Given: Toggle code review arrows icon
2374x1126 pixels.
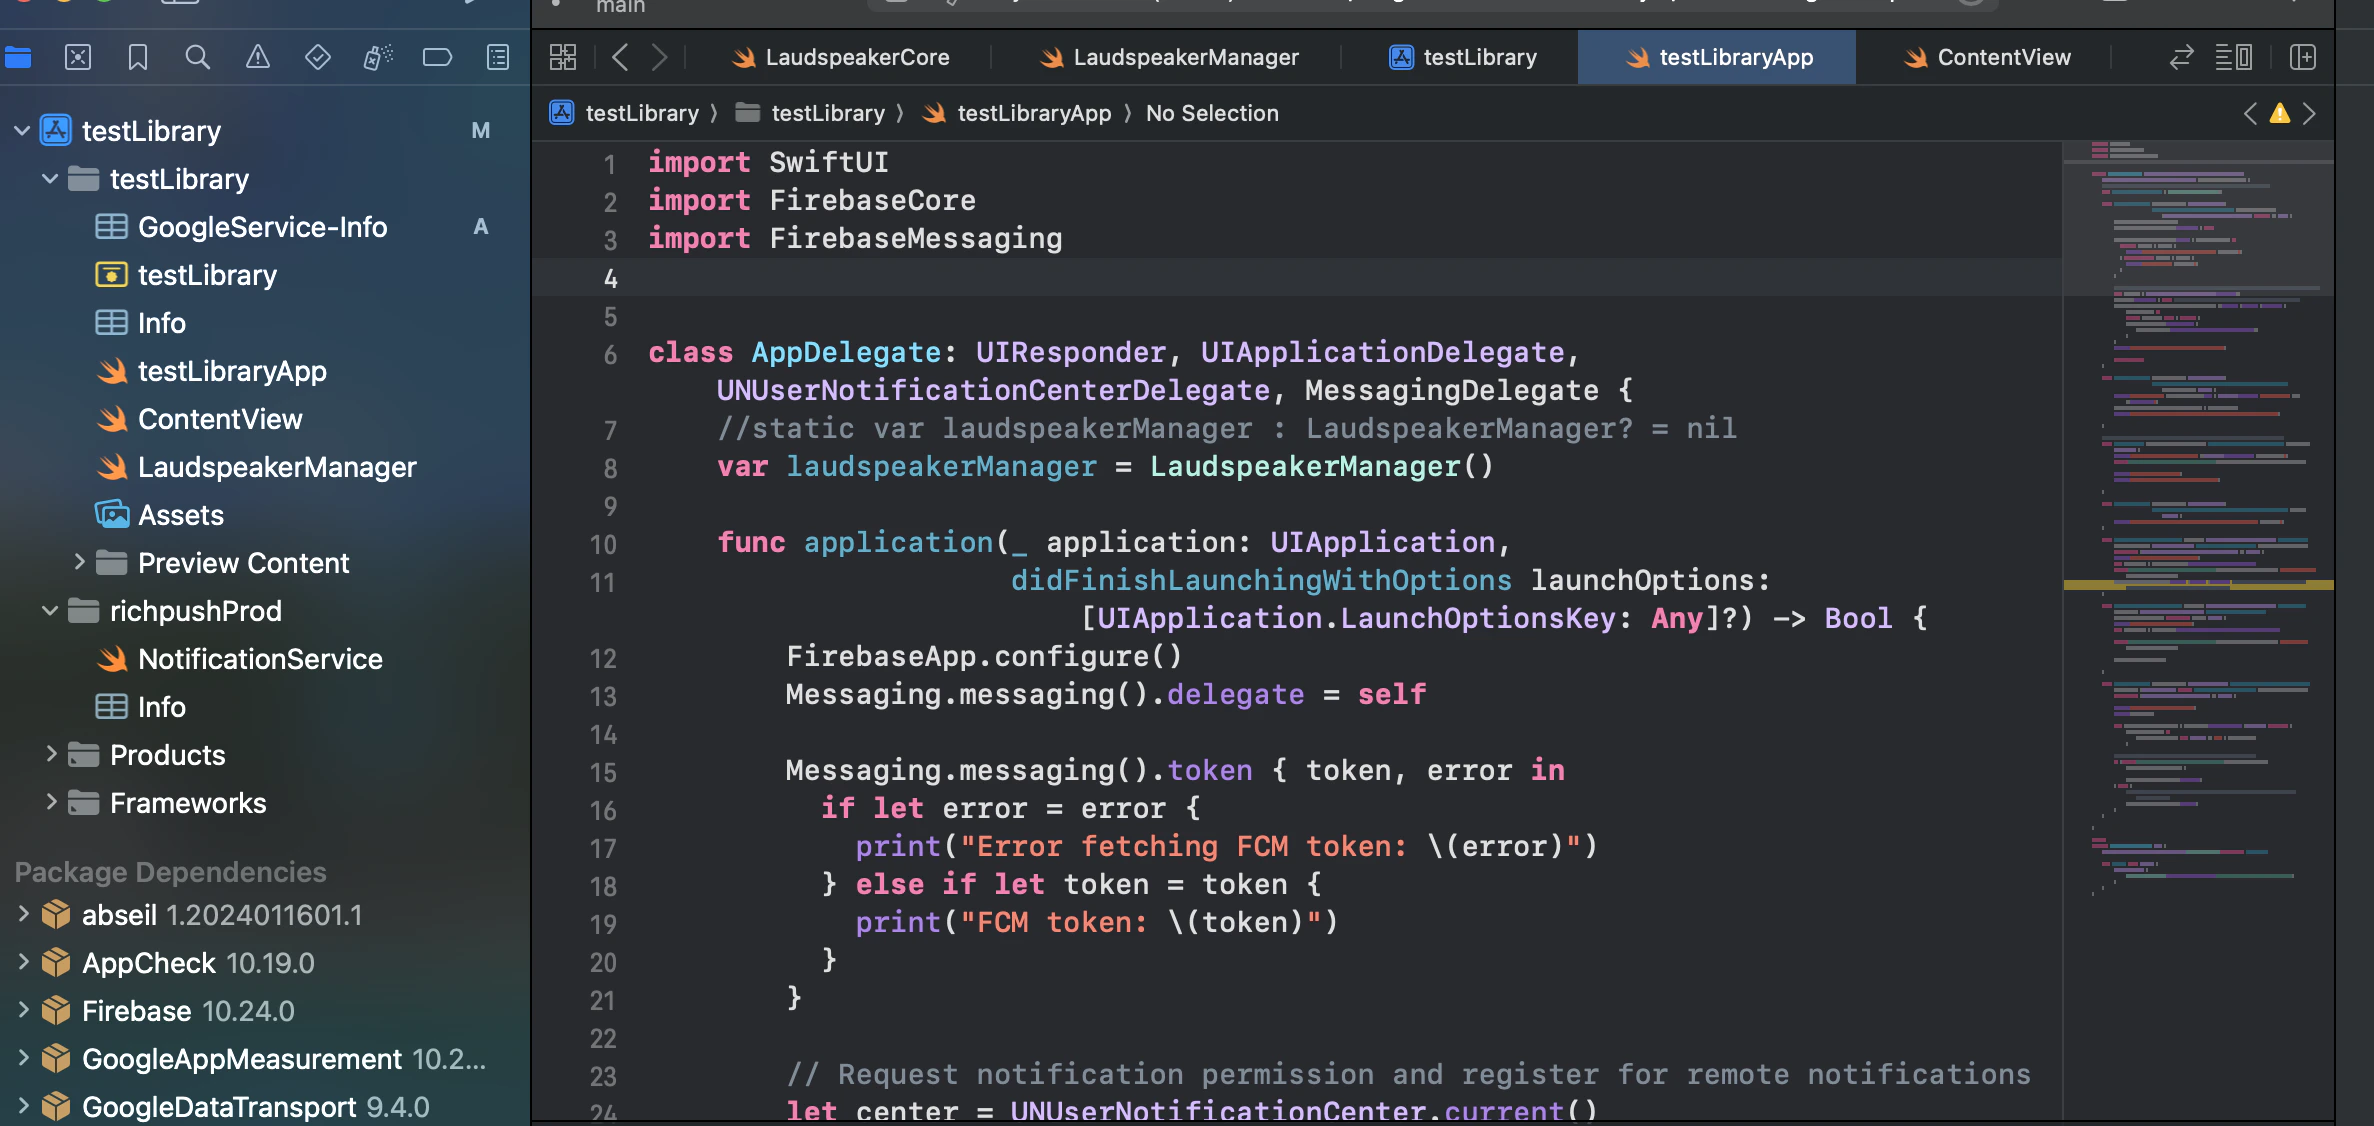Looking at the screenshot, I should coord(2181,57).
